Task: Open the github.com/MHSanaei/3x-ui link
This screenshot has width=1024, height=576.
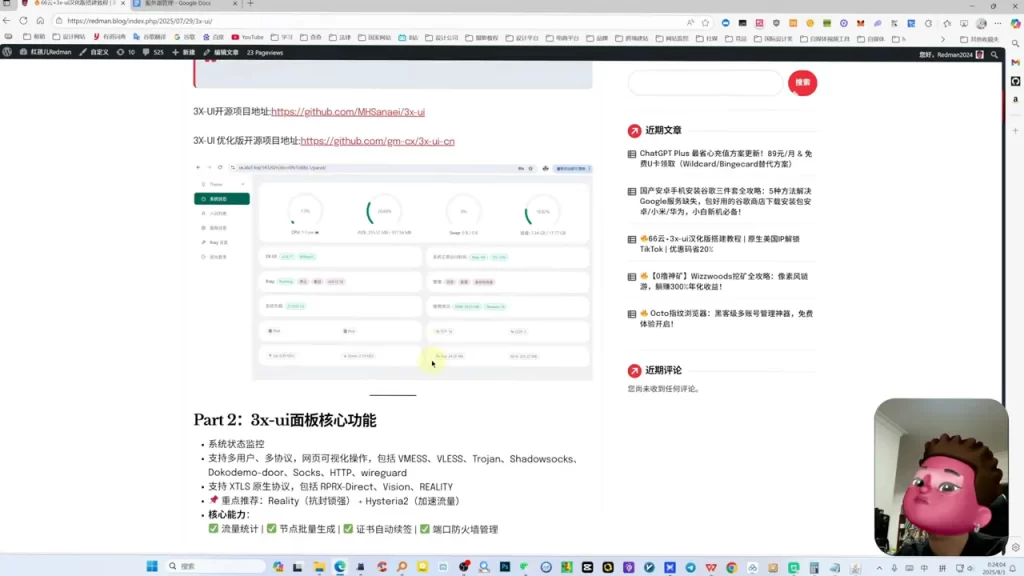Action: 348,112
